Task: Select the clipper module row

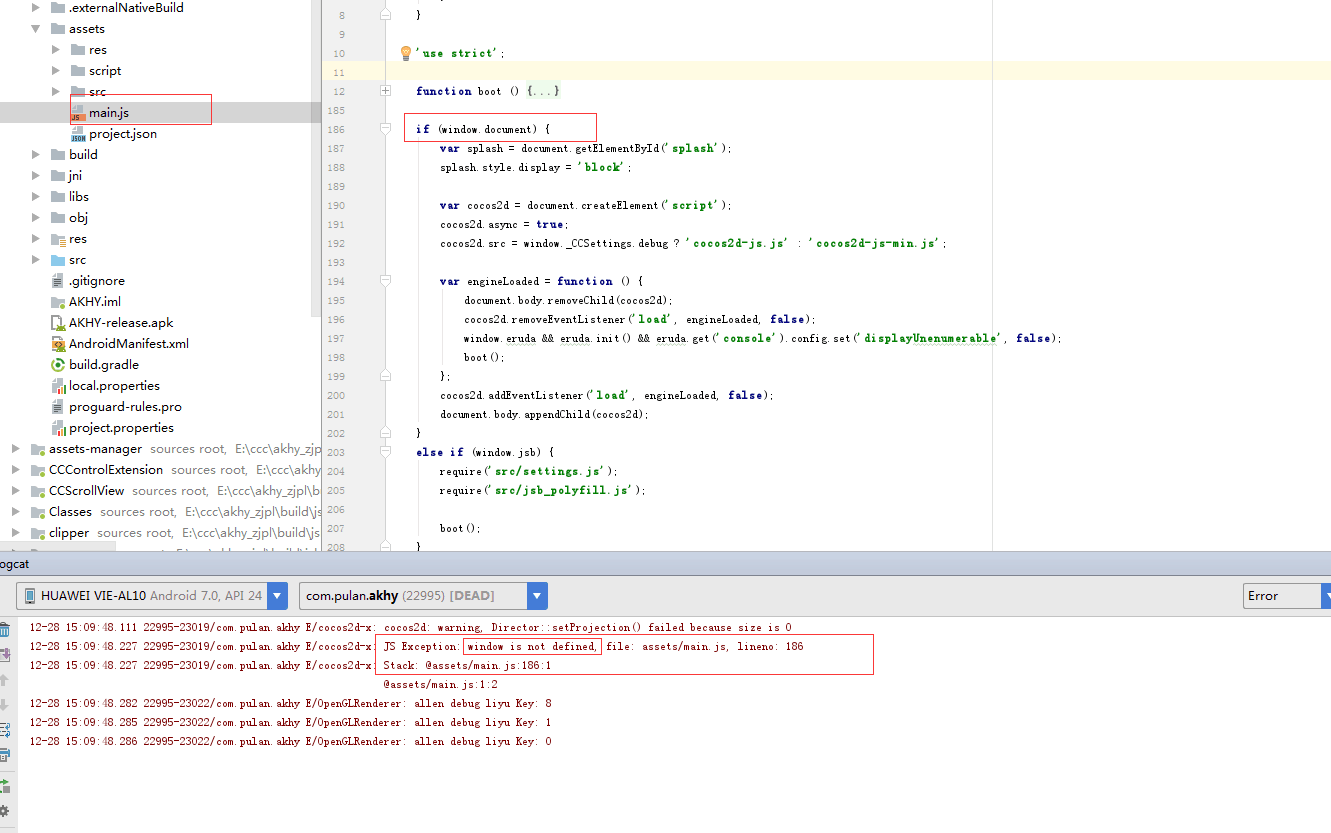Action: (160, 533)
